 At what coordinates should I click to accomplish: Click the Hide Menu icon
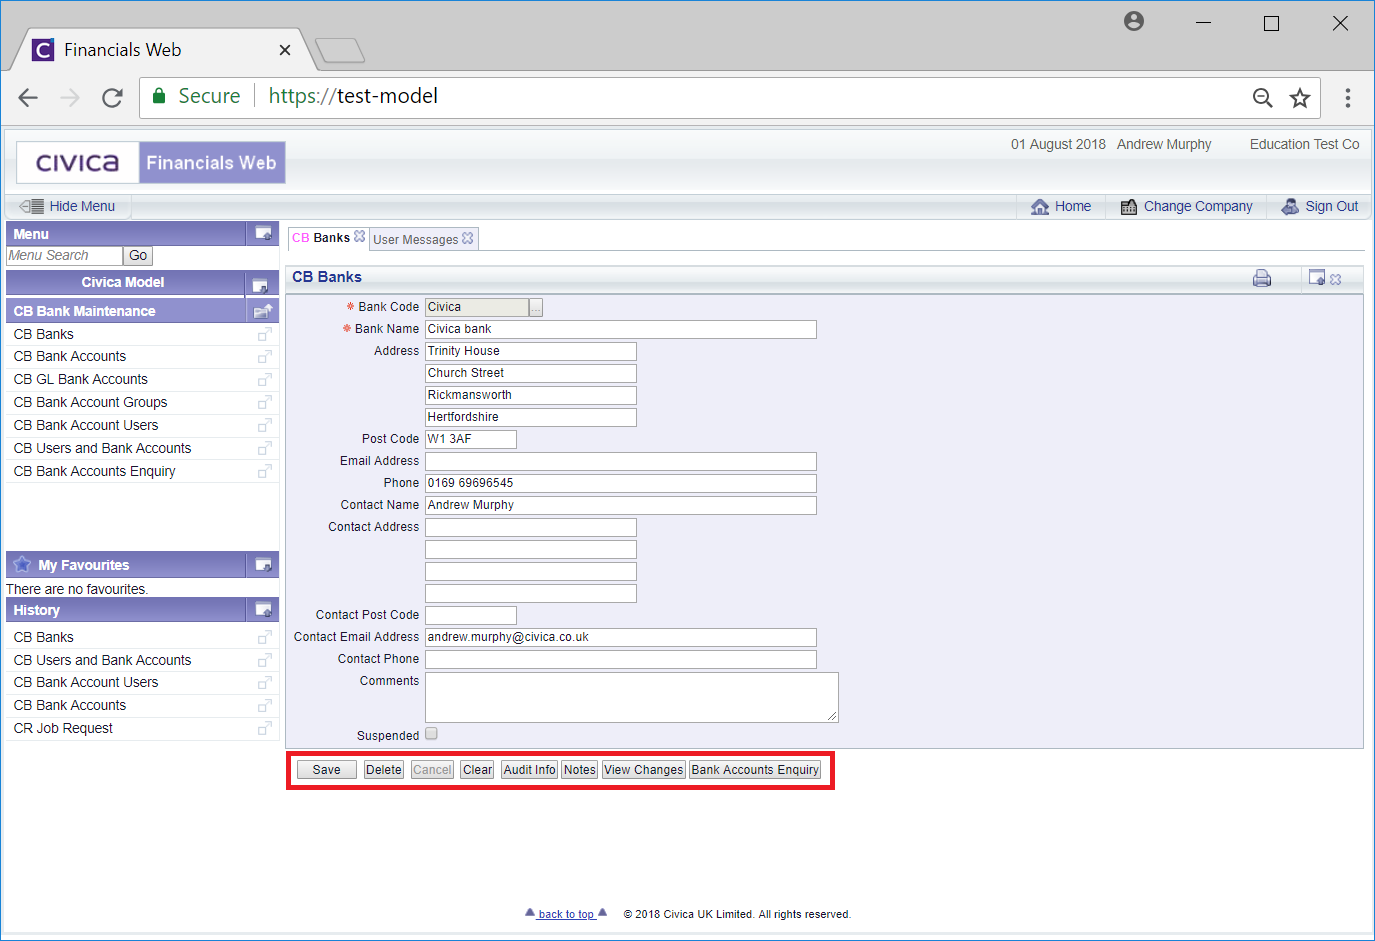[32, 206]
